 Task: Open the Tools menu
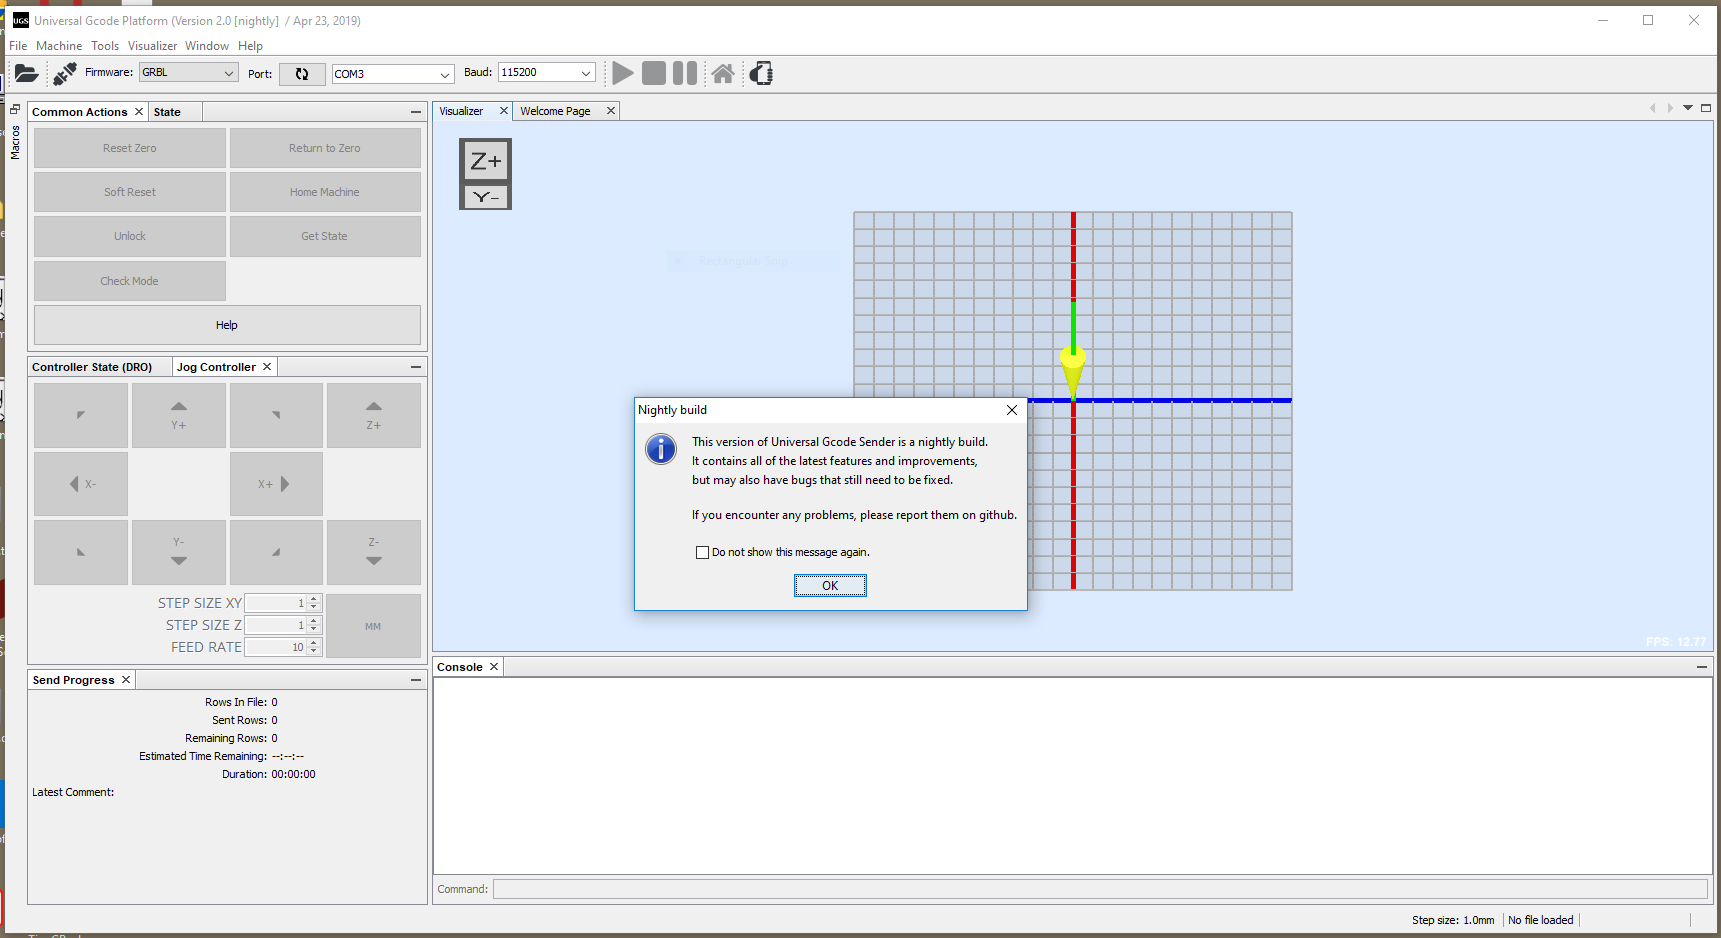point(105,46)
